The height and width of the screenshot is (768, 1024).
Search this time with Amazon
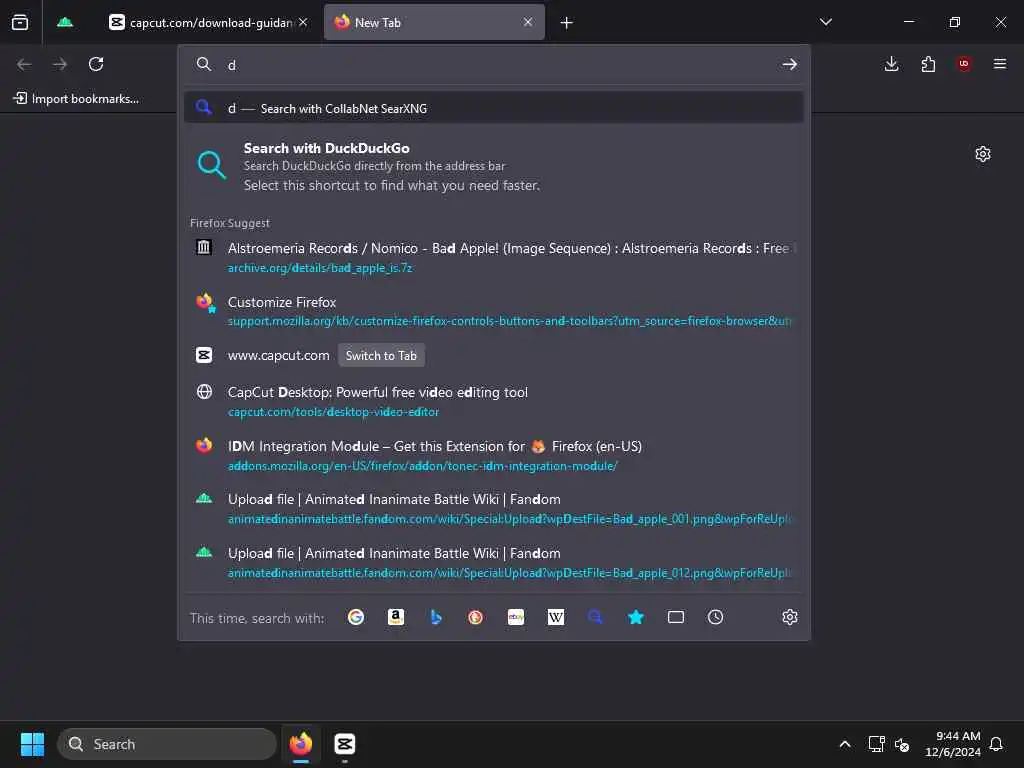coord(396,617)
